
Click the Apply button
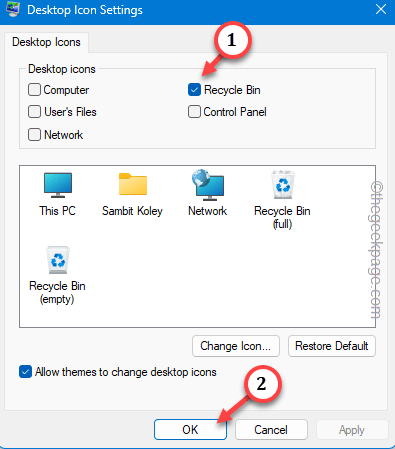(x=352, y=430)
